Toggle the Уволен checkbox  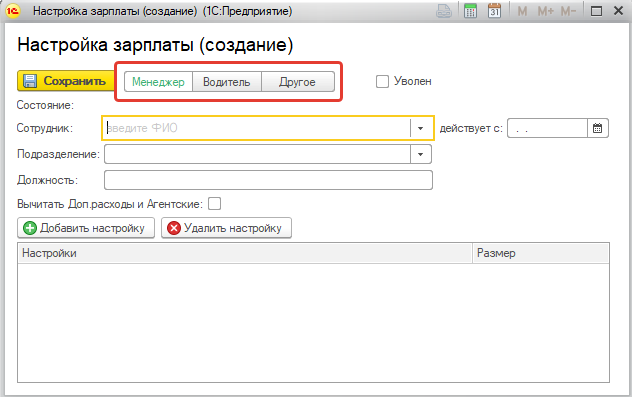pos(382,81)
